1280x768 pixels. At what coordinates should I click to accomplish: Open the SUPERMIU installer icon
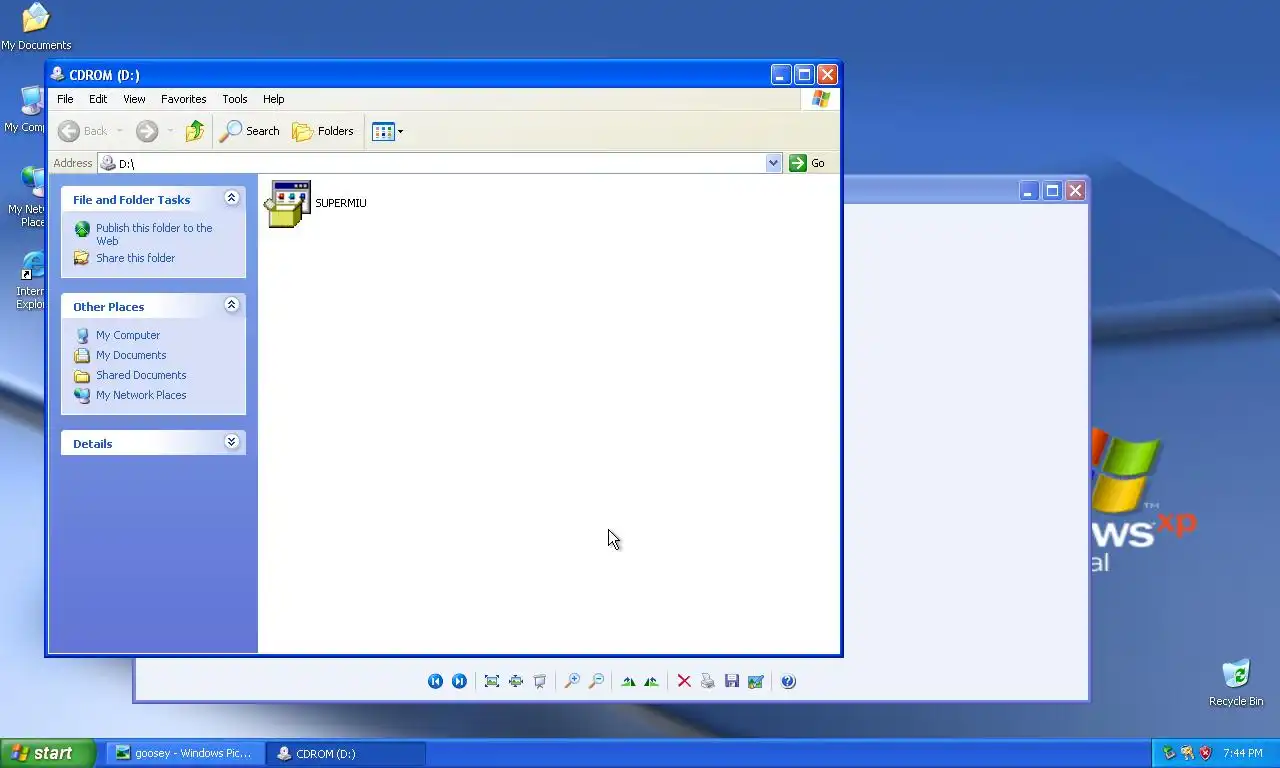[288, 204]
